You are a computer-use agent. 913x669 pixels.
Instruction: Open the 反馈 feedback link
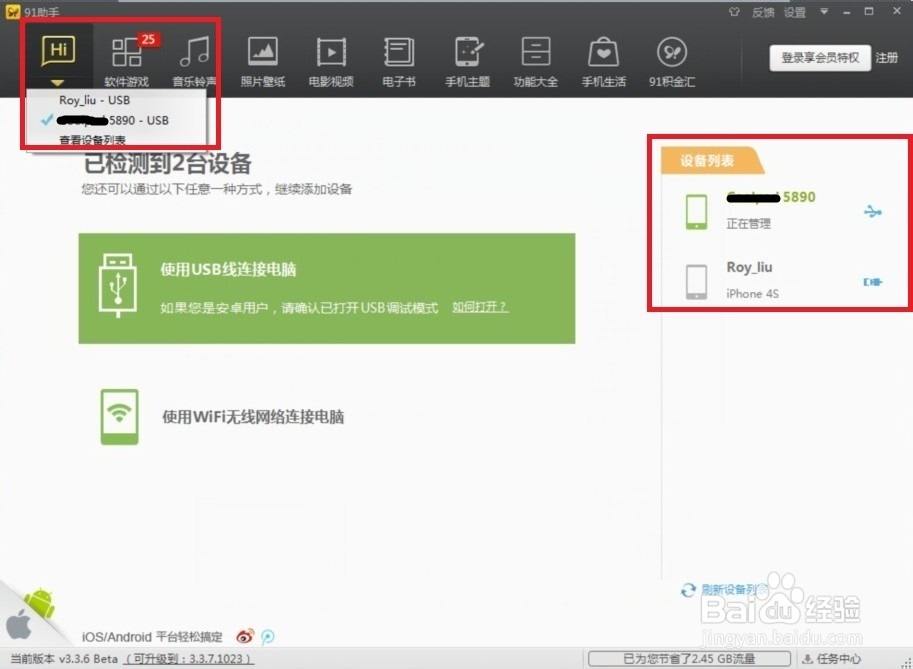click(763, 12)
